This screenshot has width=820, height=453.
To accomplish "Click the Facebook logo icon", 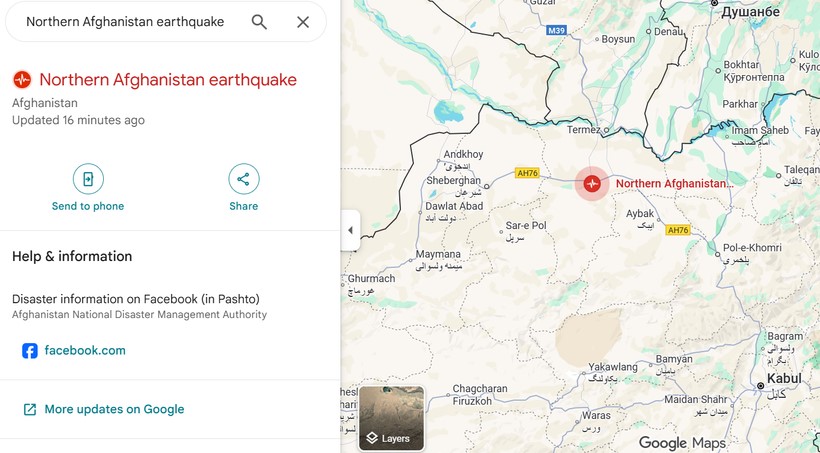I will pyautogui.click(x=30, y=351).
